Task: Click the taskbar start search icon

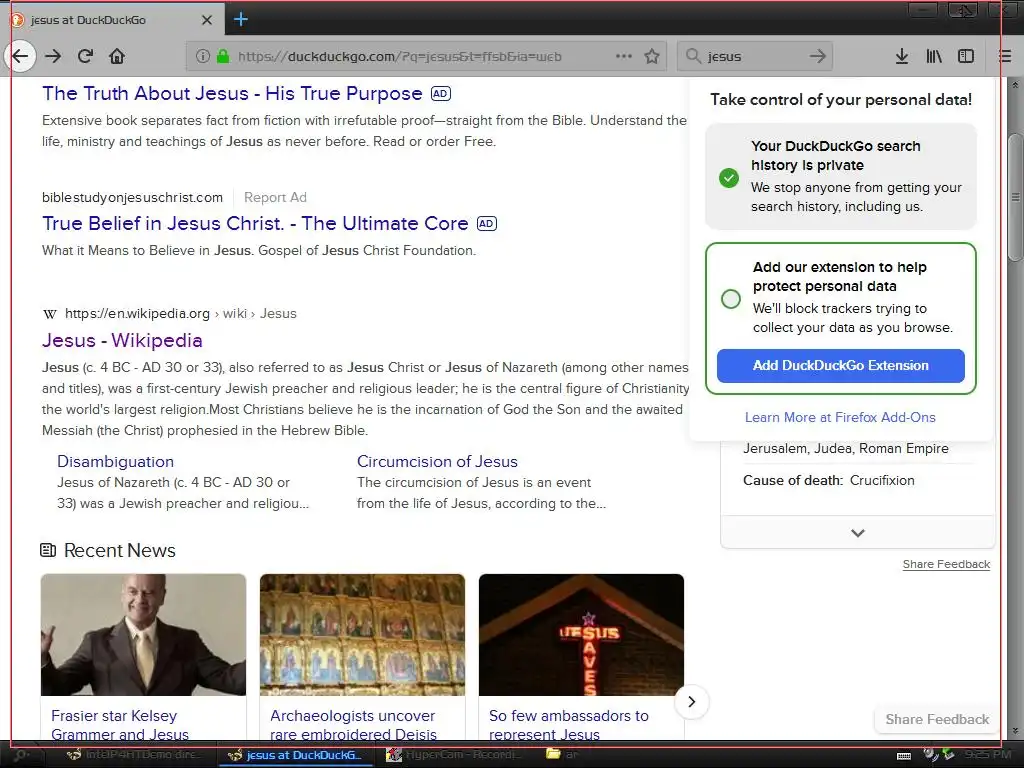Action: (x=22, y=756)
